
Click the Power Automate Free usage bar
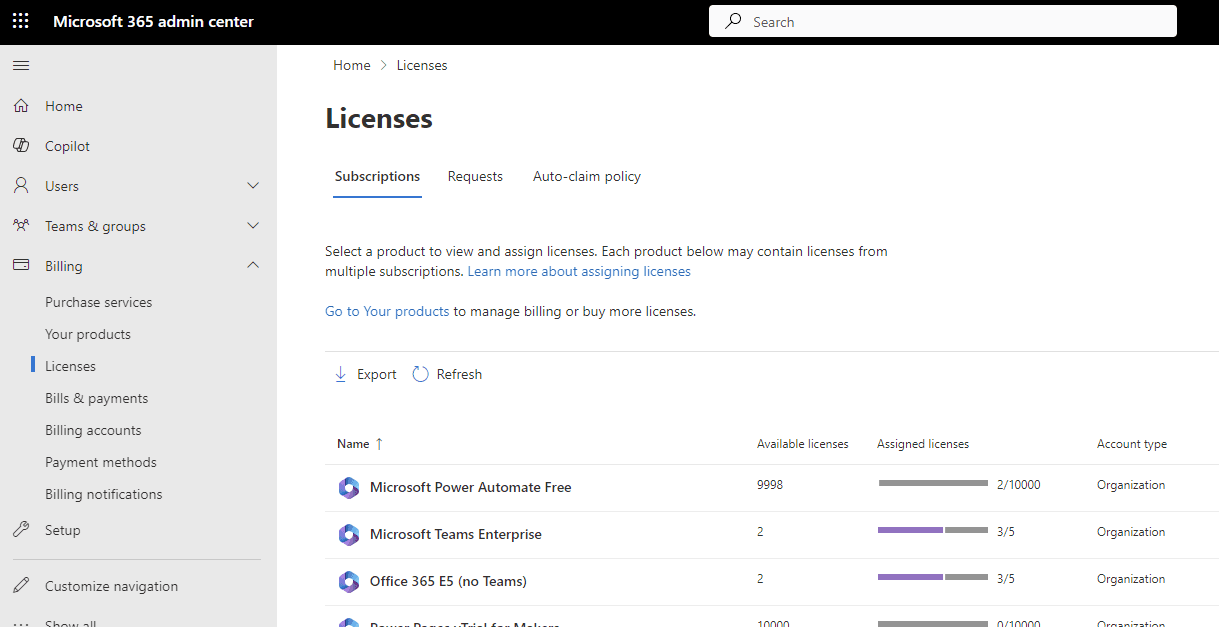pos(933,483)
